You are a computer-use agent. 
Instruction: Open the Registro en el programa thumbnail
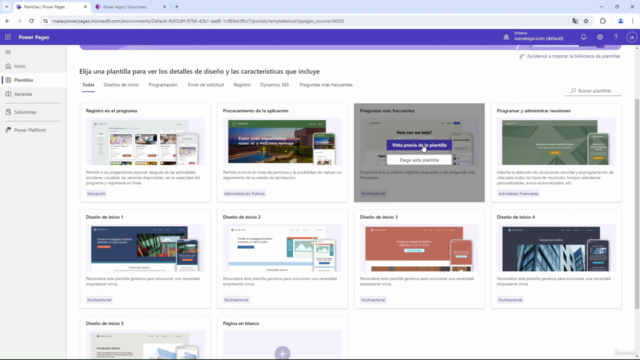click(145, 141)
